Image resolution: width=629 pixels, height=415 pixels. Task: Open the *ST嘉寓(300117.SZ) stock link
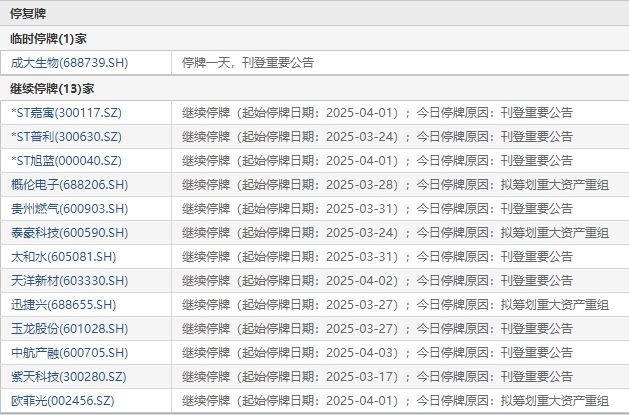click(x=66, y=113)
